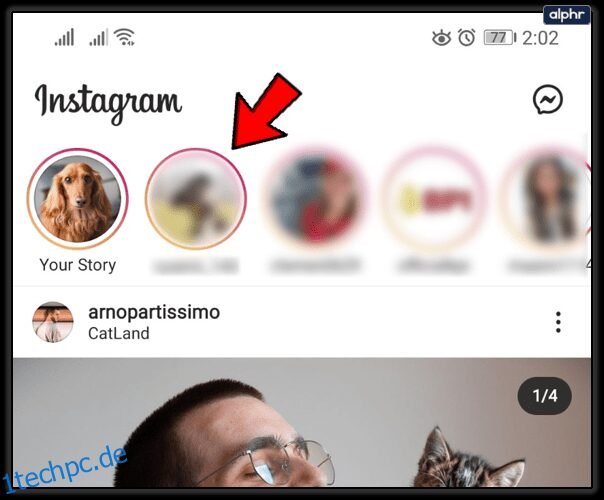Tap the 1/4 carousel counter badge

click(x=545, y=396)
